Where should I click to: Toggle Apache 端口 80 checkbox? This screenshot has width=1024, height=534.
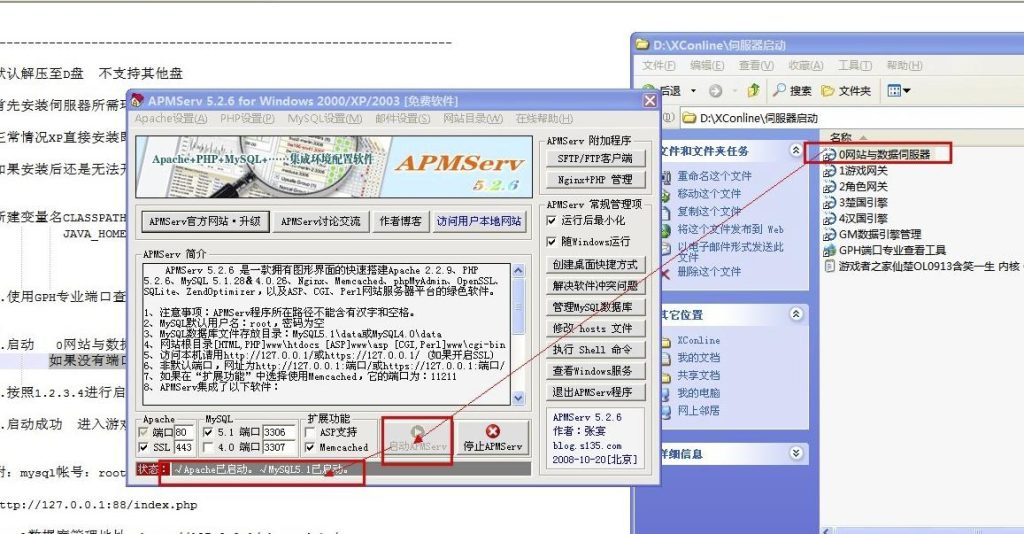(x=143, y=432)
